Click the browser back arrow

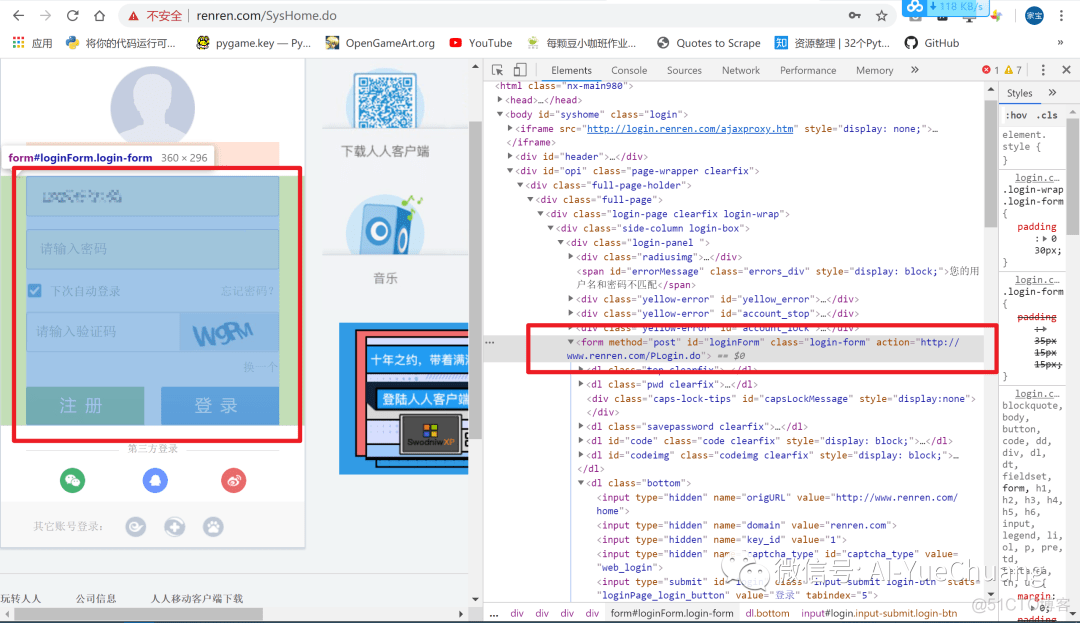click(19, 15)
